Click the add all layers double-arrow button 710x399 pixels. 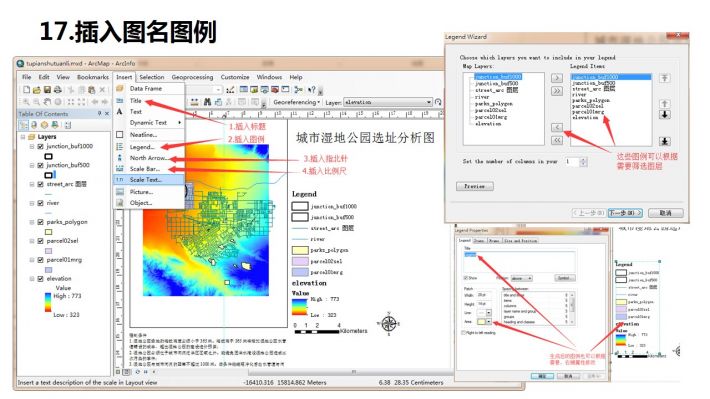[556, 91]
